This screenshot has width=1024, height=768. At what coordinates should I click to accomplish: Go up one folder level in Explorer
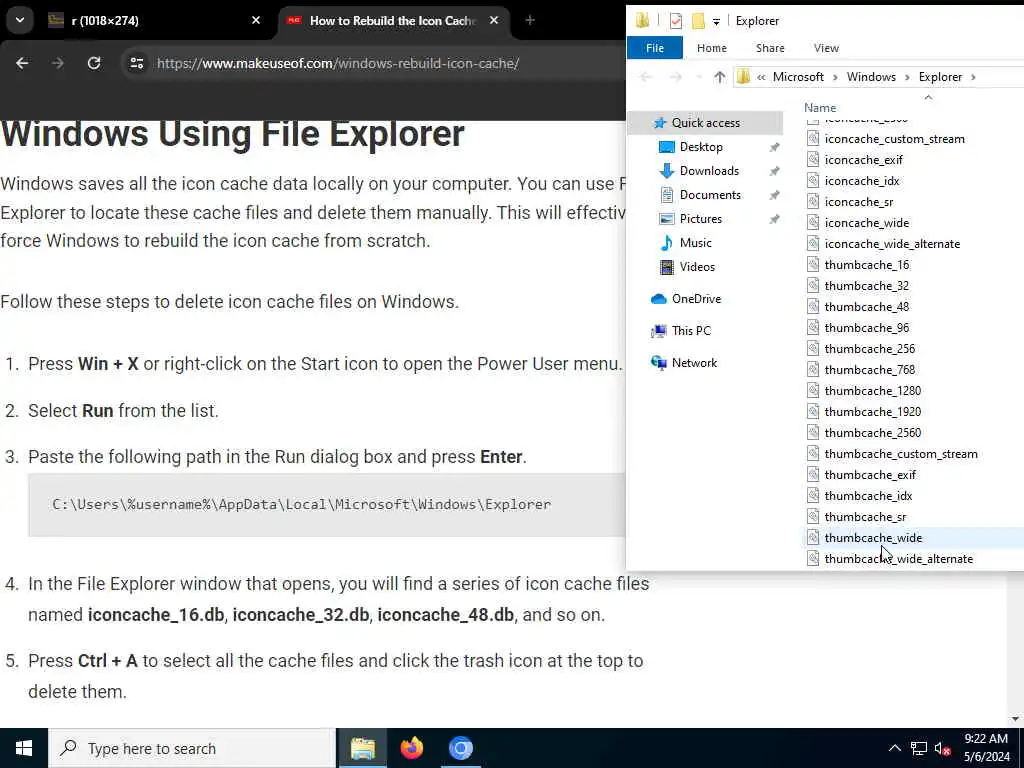click(719, 77)
